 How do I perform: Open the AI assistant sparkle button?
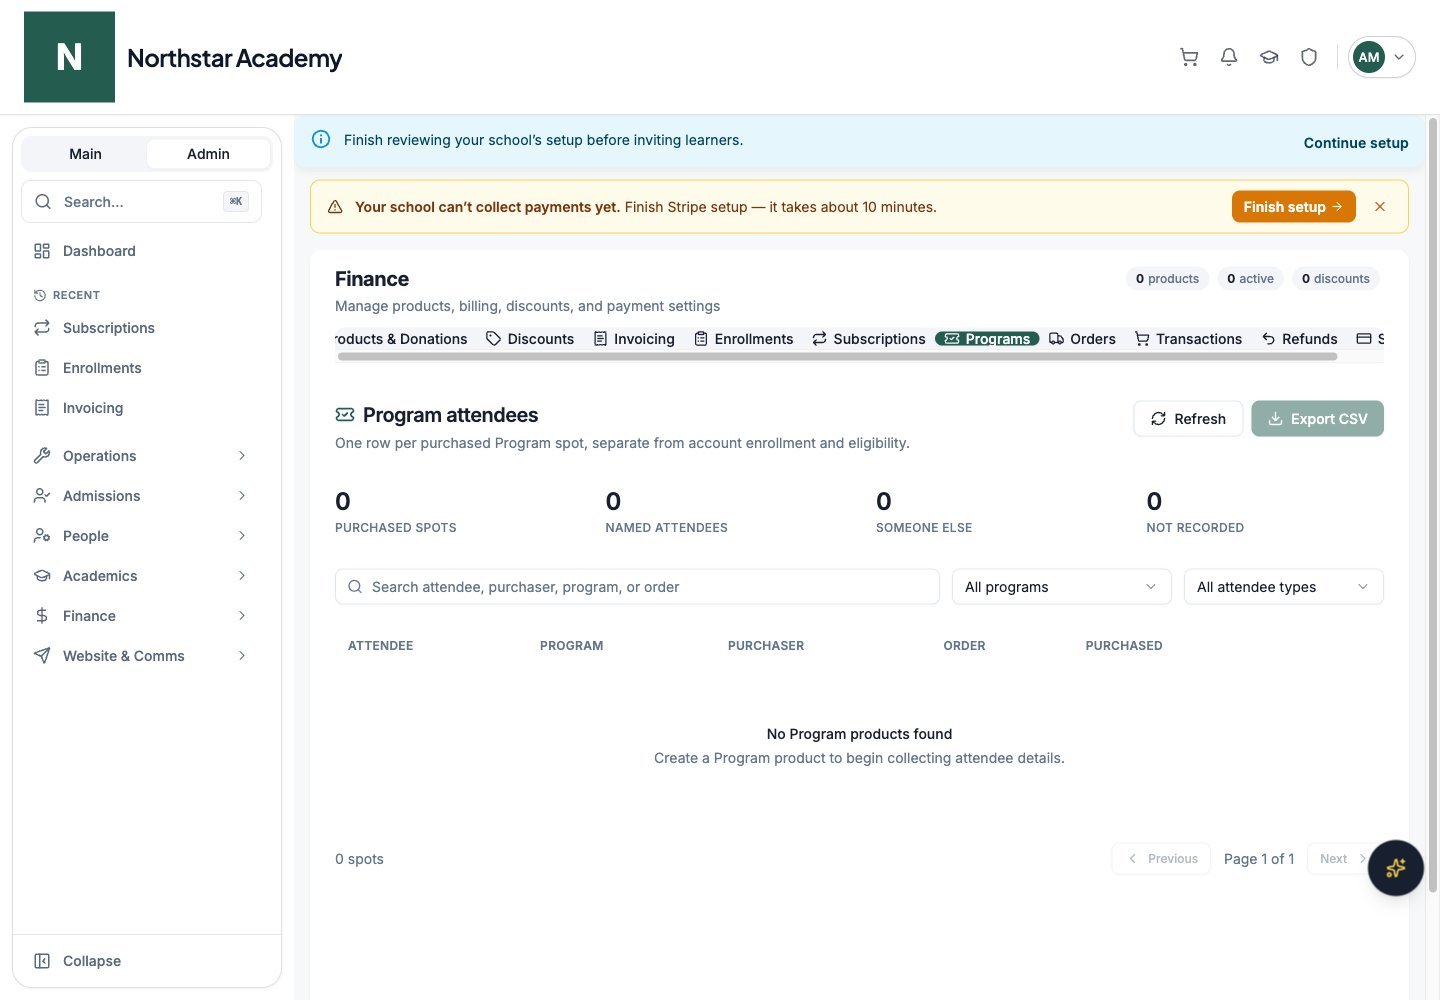pos(1396,868)
